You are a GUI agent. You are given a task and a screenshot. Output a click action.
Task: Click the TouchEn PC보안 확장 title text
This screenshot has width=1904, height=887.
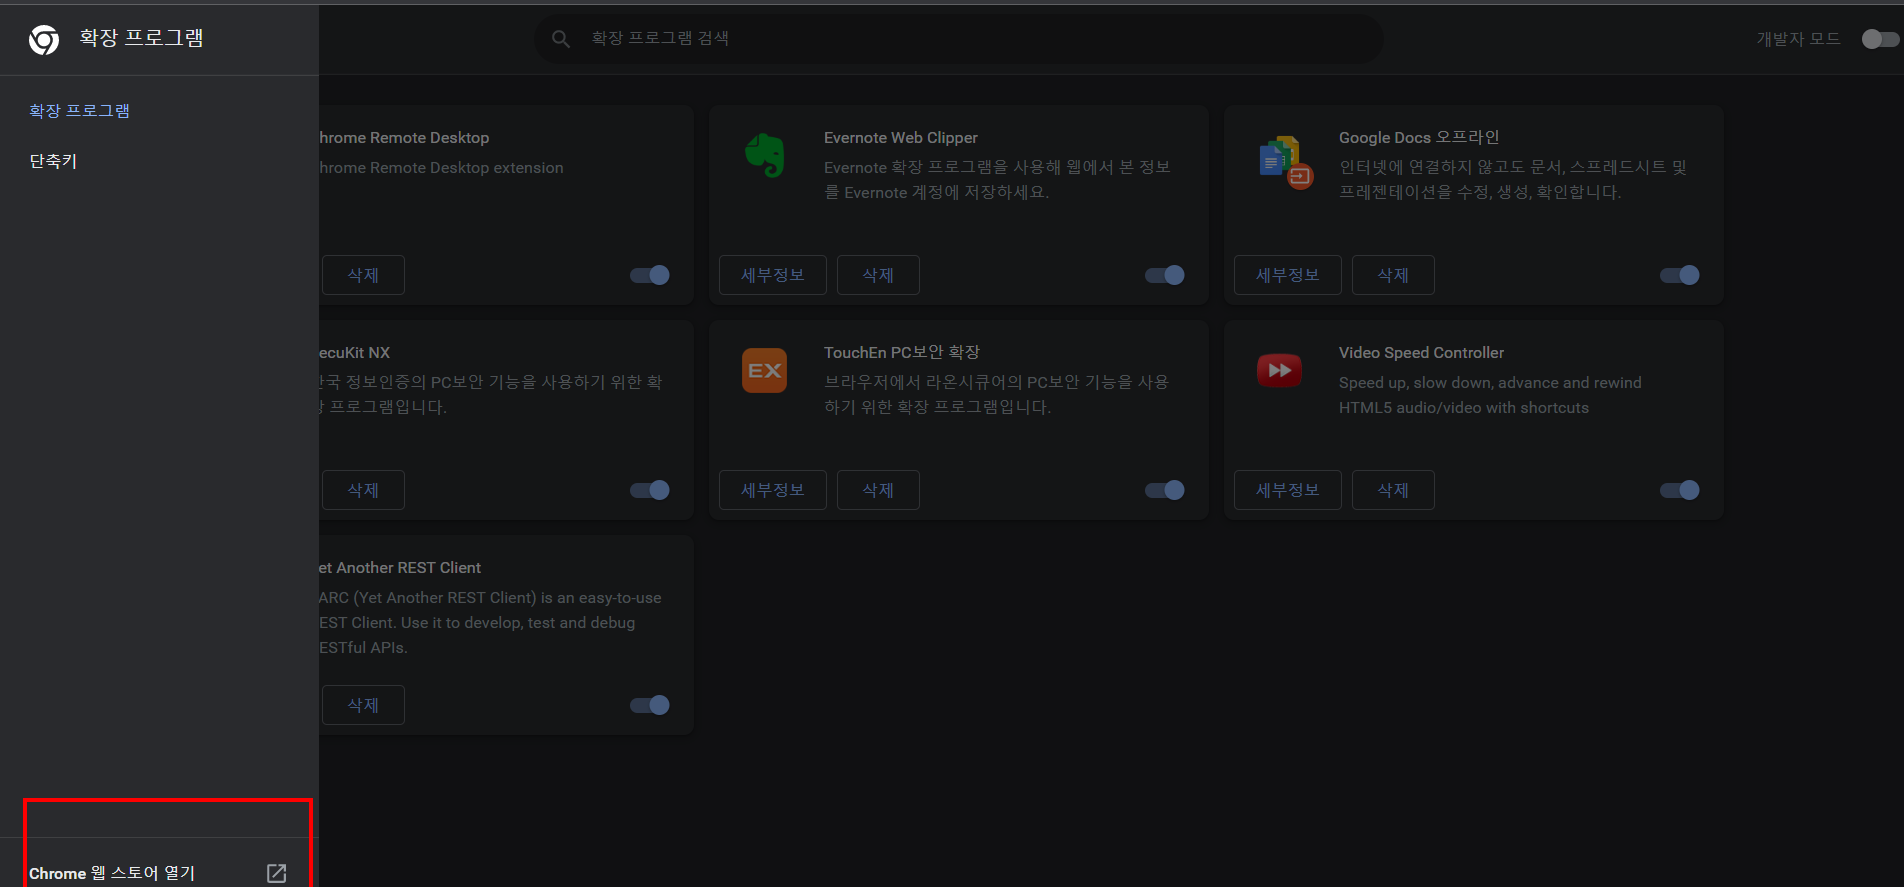point(902,353)
